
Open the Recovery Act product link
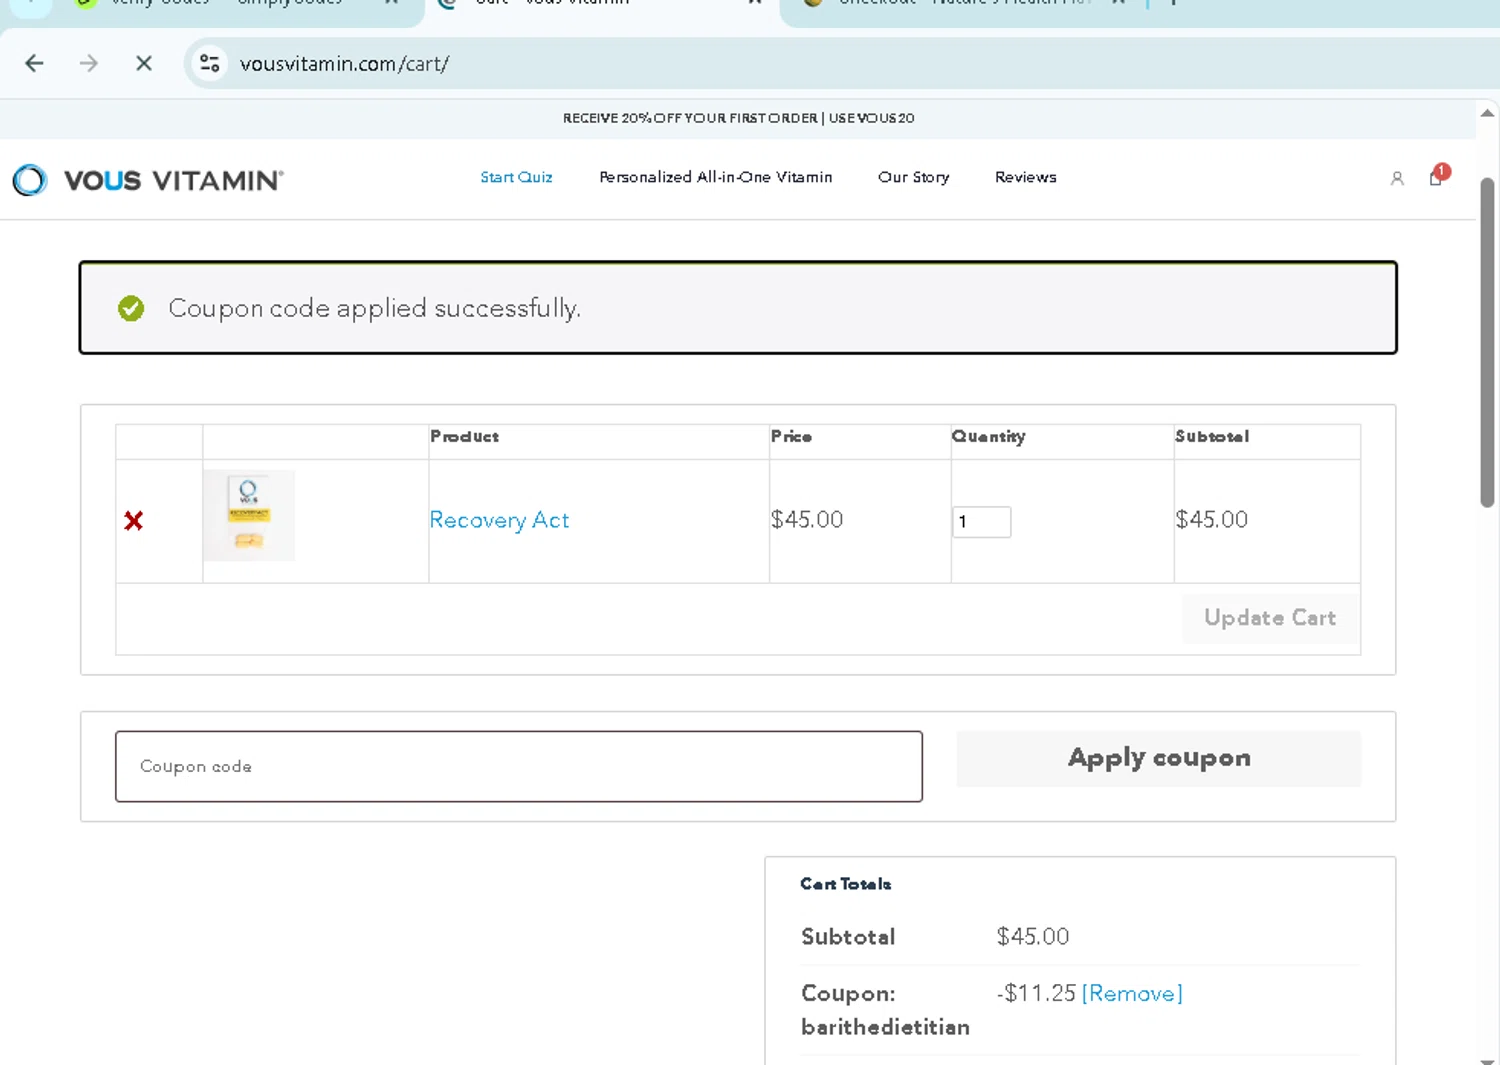[499, 520]
